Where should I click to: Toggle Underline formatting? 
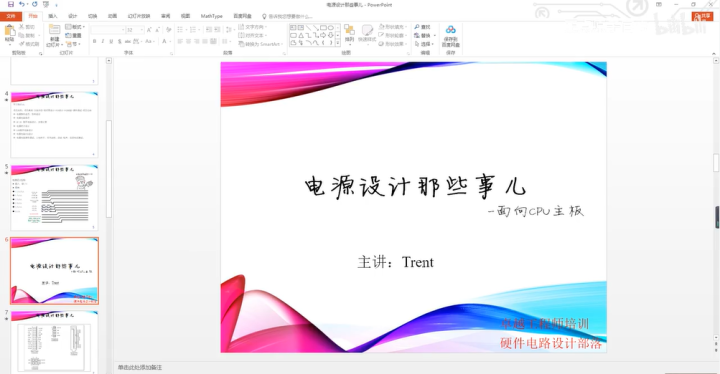pos(111,41)
